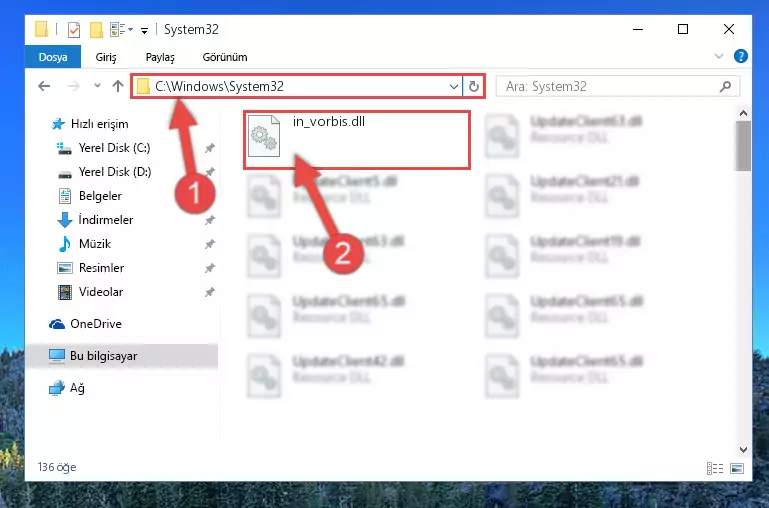Click the vertical scrollbar thumb
This screenshot has height=508, width=769.
tap(743, 146)
